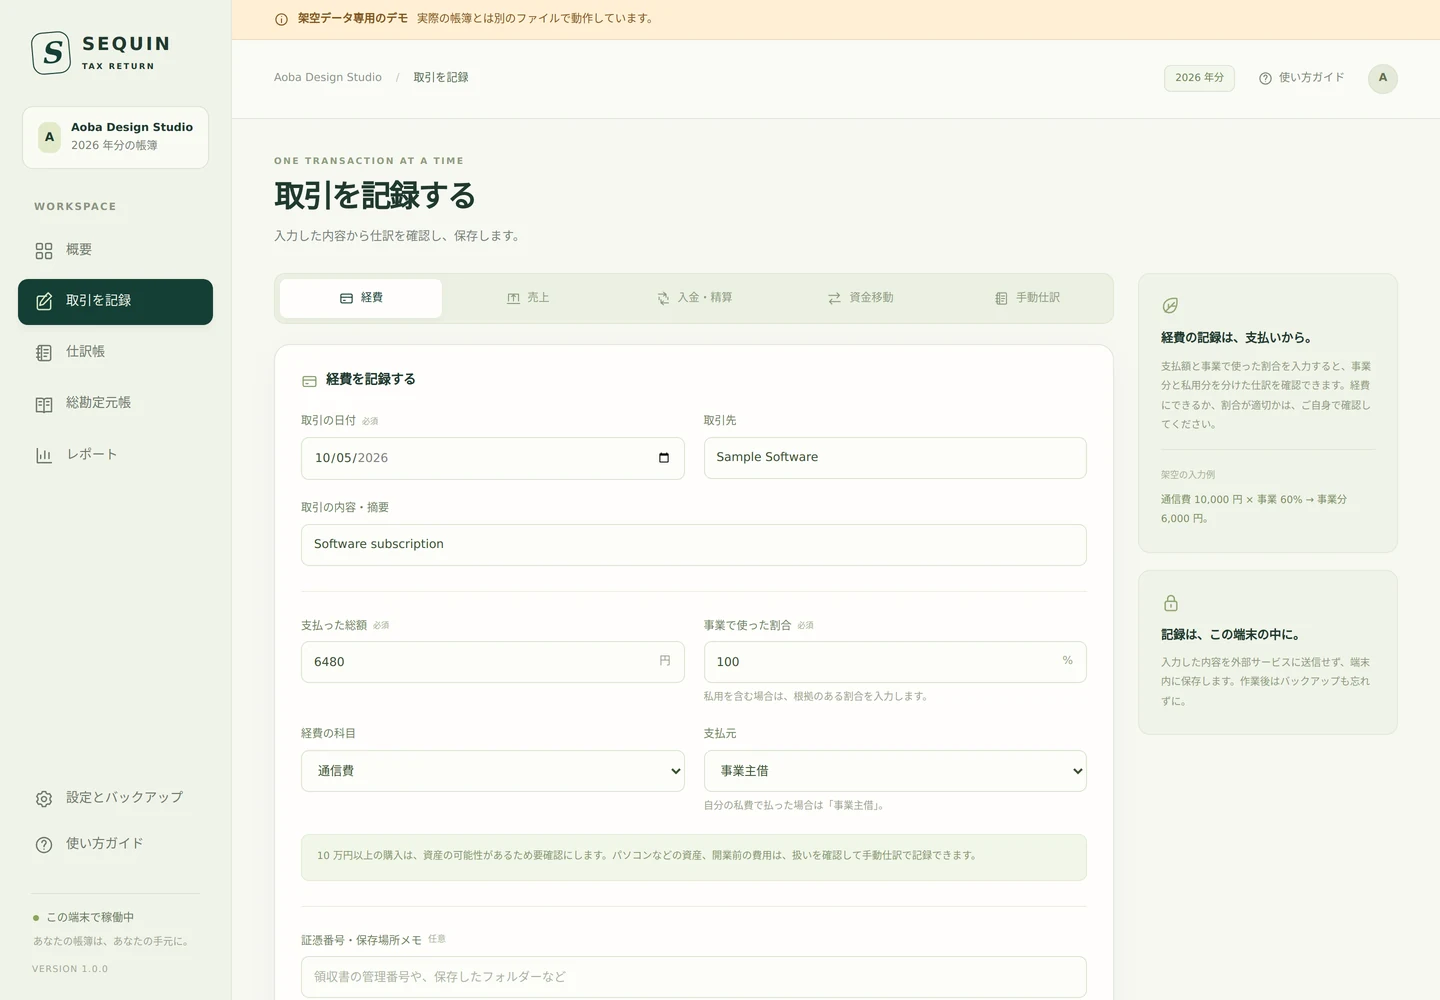Screen dimensions: 1440x1000
Task: Open the Aoba Design Studio workspace switcher
Action: 115,138
